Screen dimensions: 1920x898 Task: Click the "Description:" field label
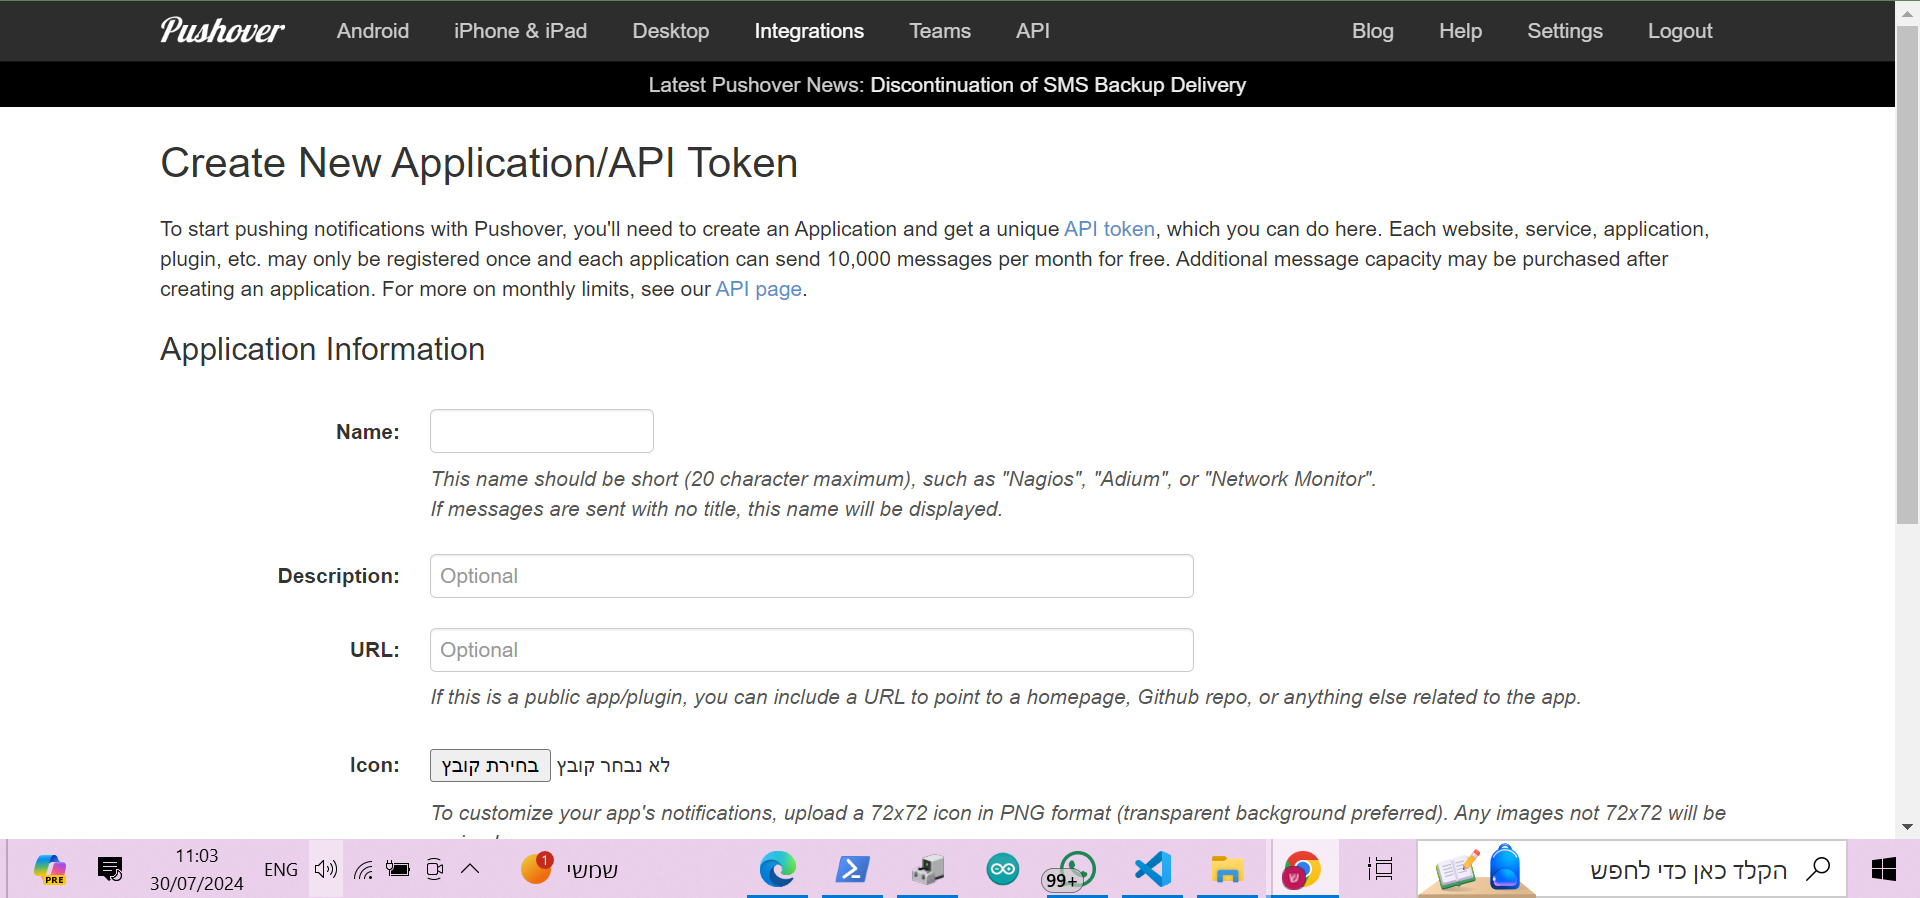click(x=339, y=576)
